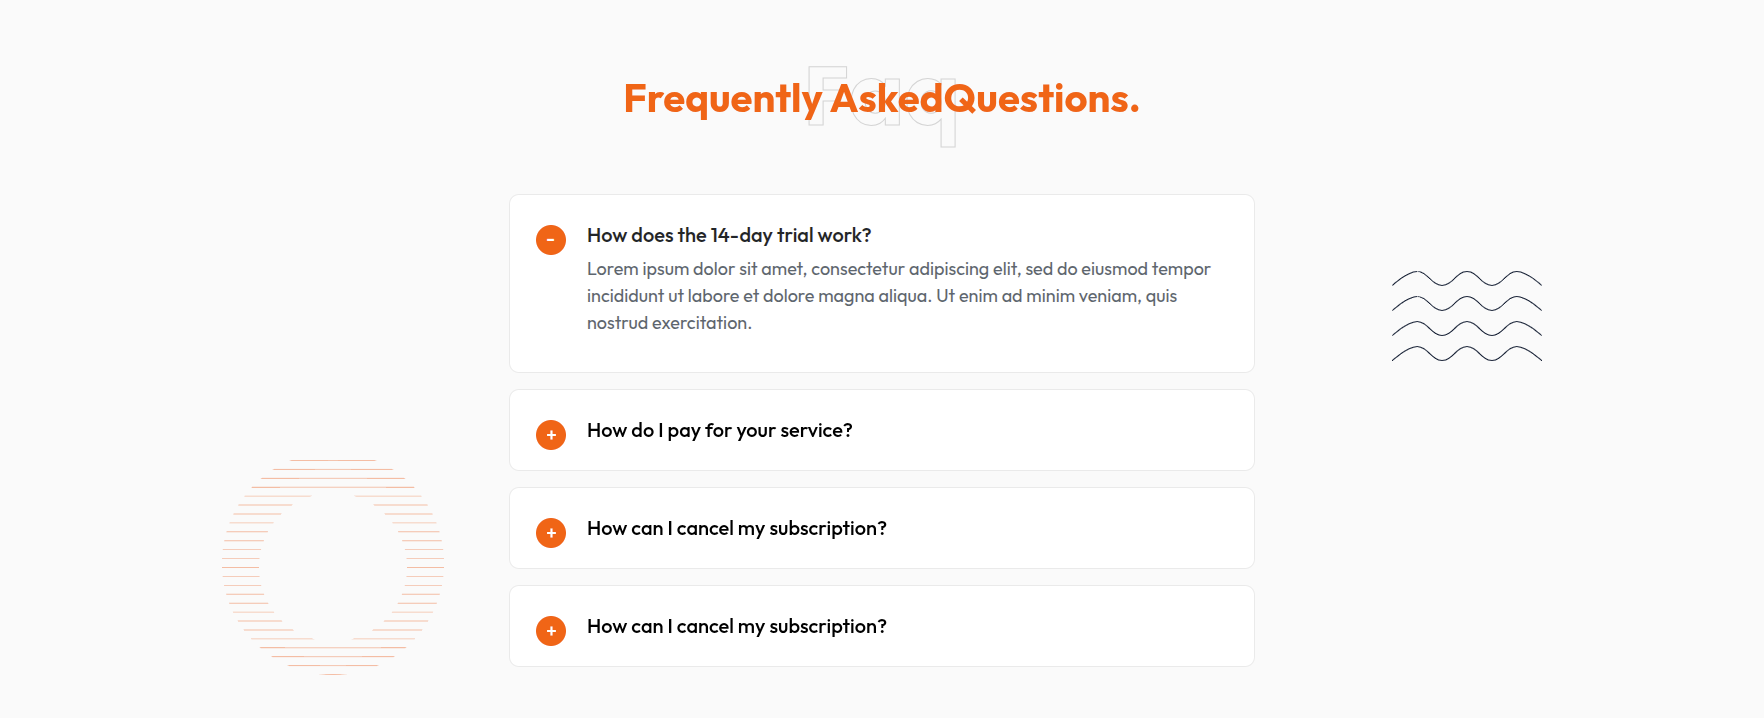The image size is (1764, 718).
Task: Click the 'Lorem ipsum dolor sit amet' answer line
Action: click(898, 269)
